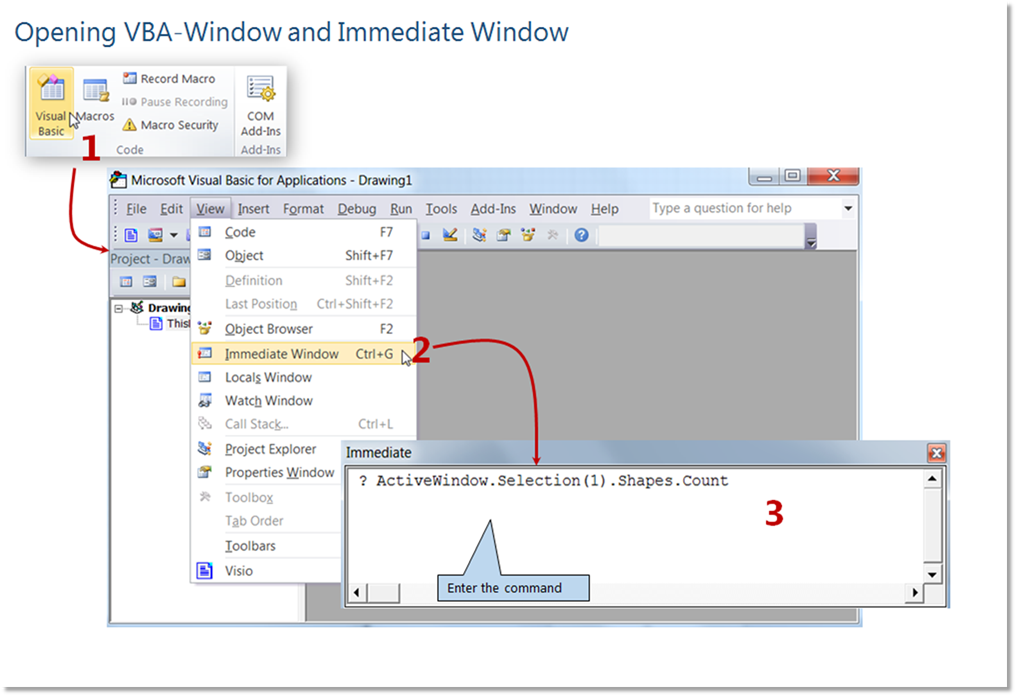
Task: Click Immediate window scroll up arrow
Action: pos(932,479)
